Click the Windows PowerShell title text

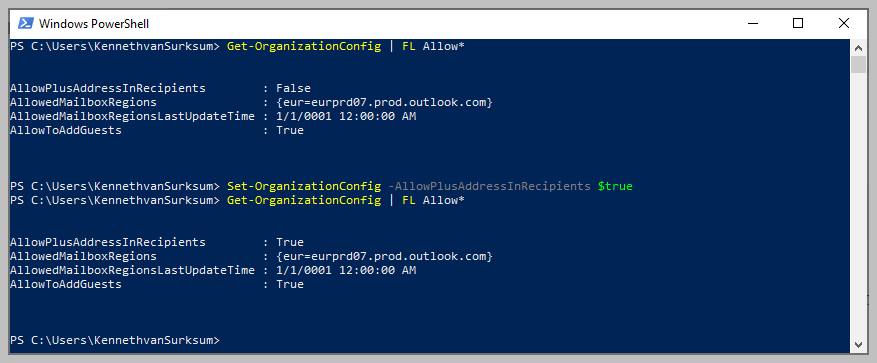coord(93,24)
